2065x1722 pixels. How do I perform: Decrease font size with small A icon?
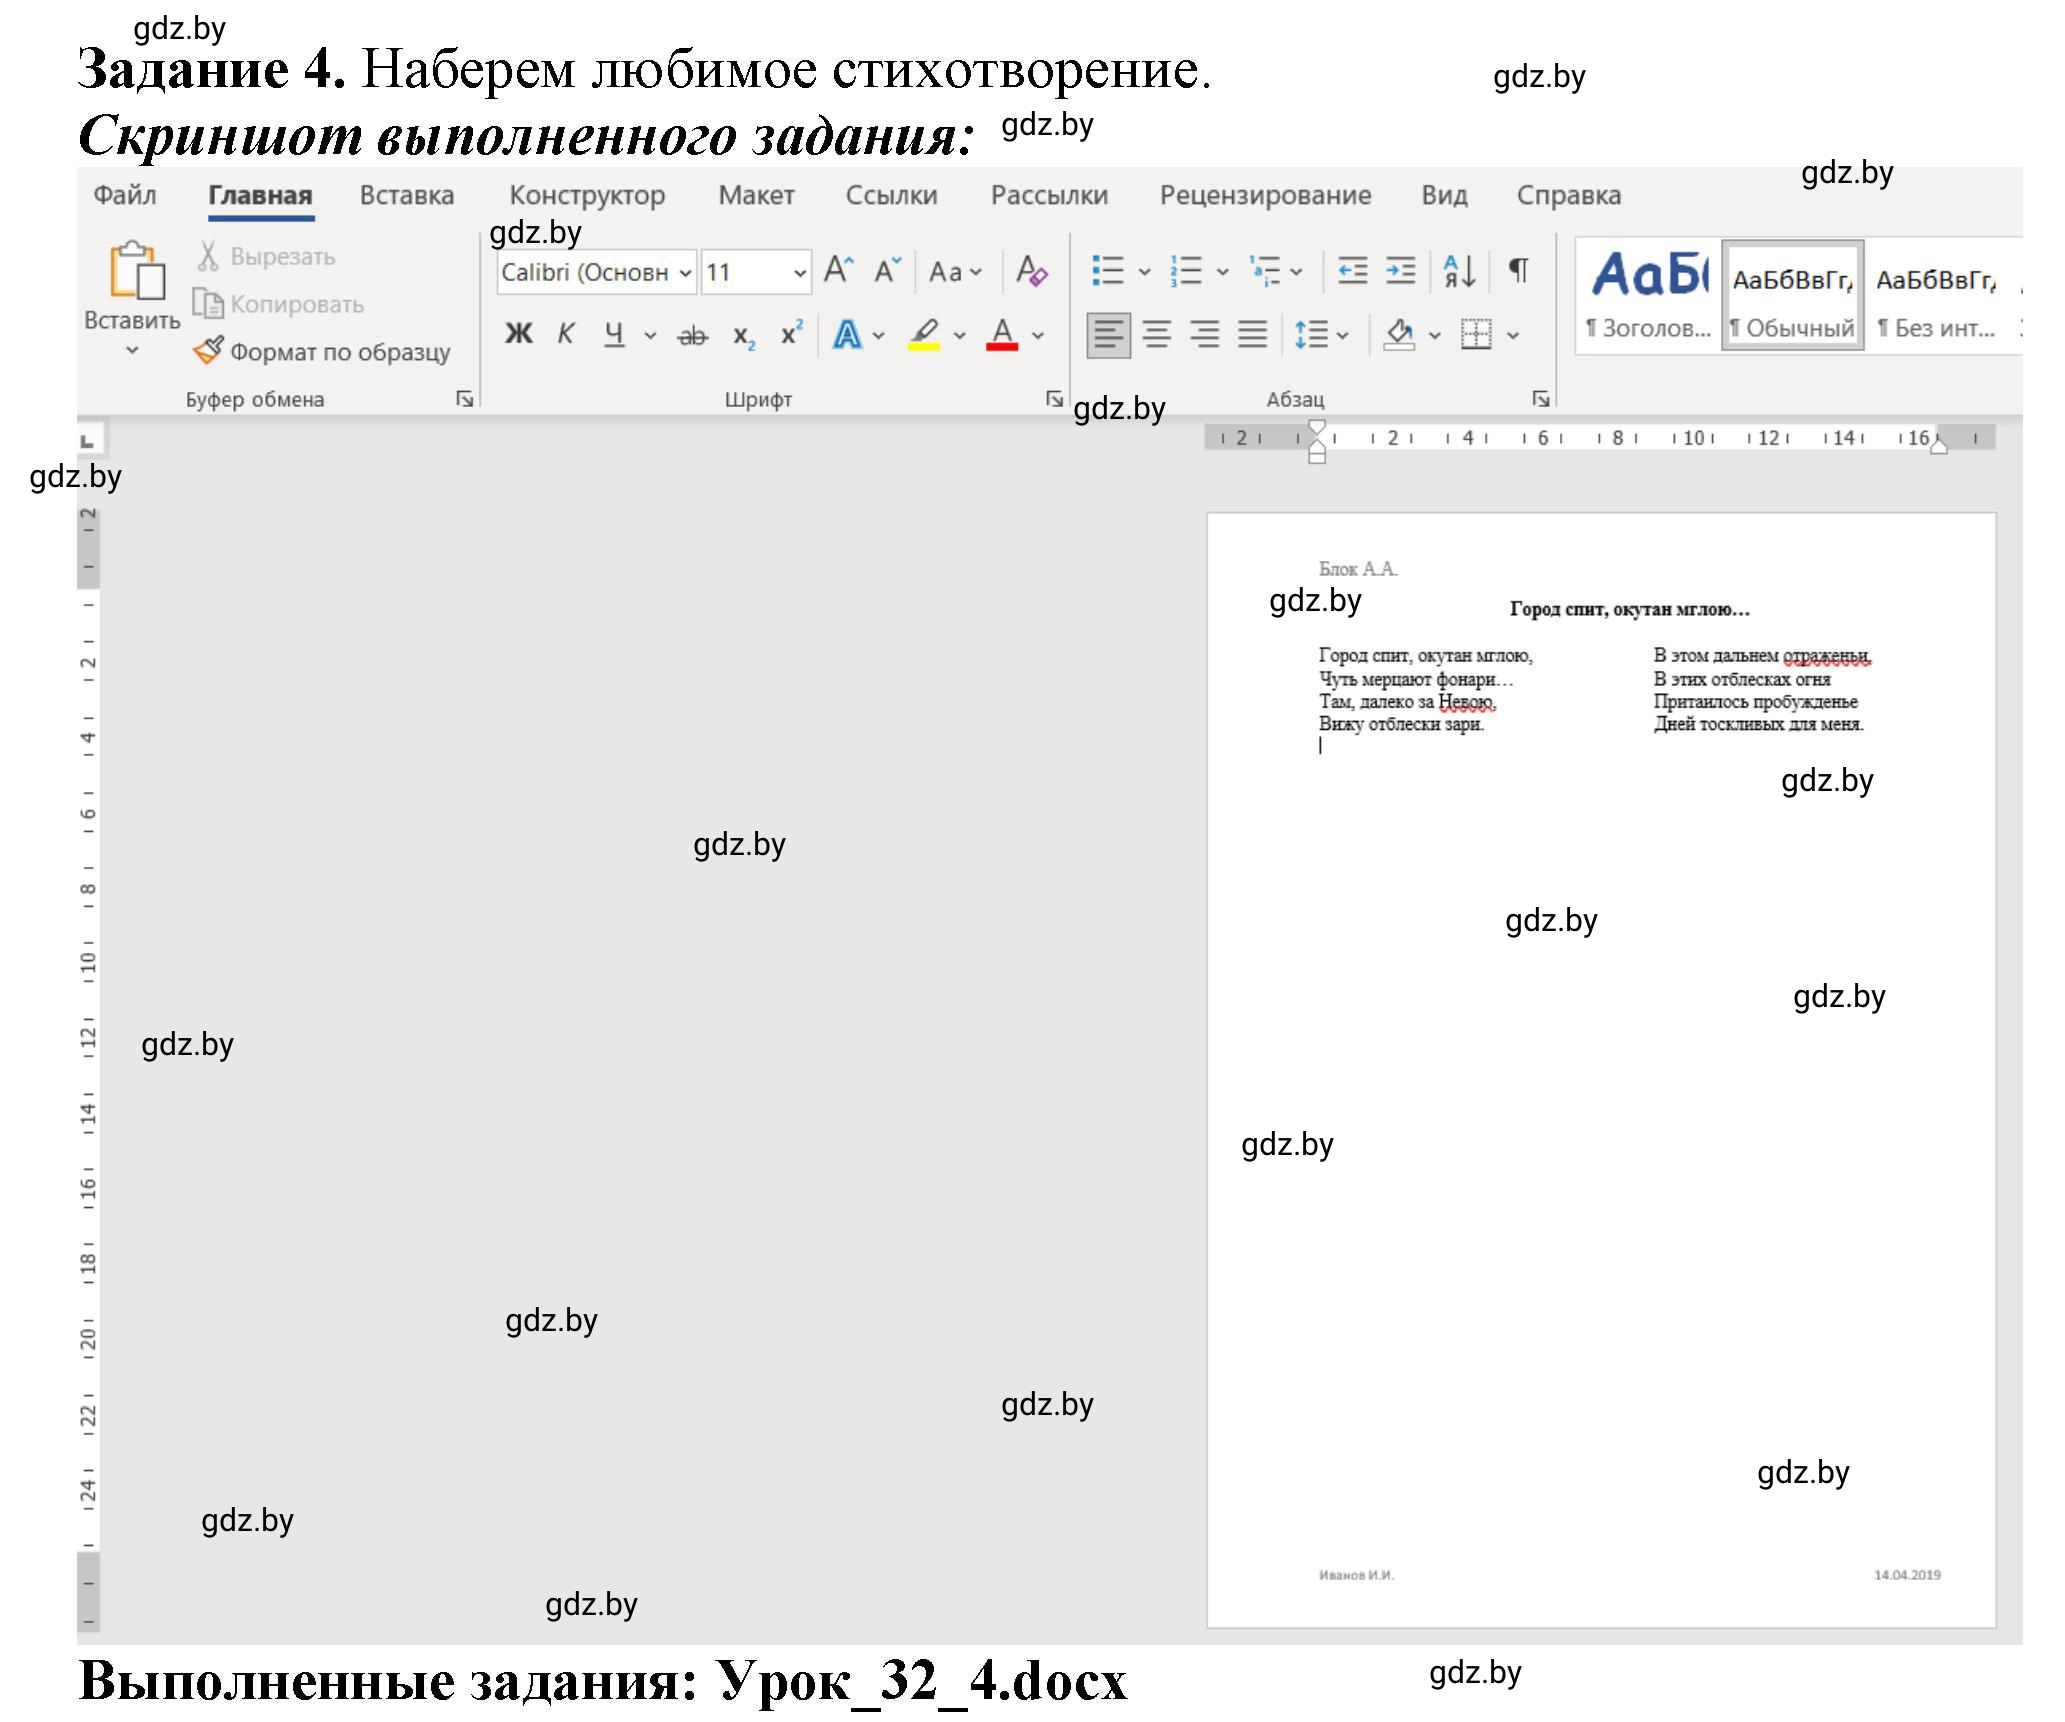click(x=887, y=271)
